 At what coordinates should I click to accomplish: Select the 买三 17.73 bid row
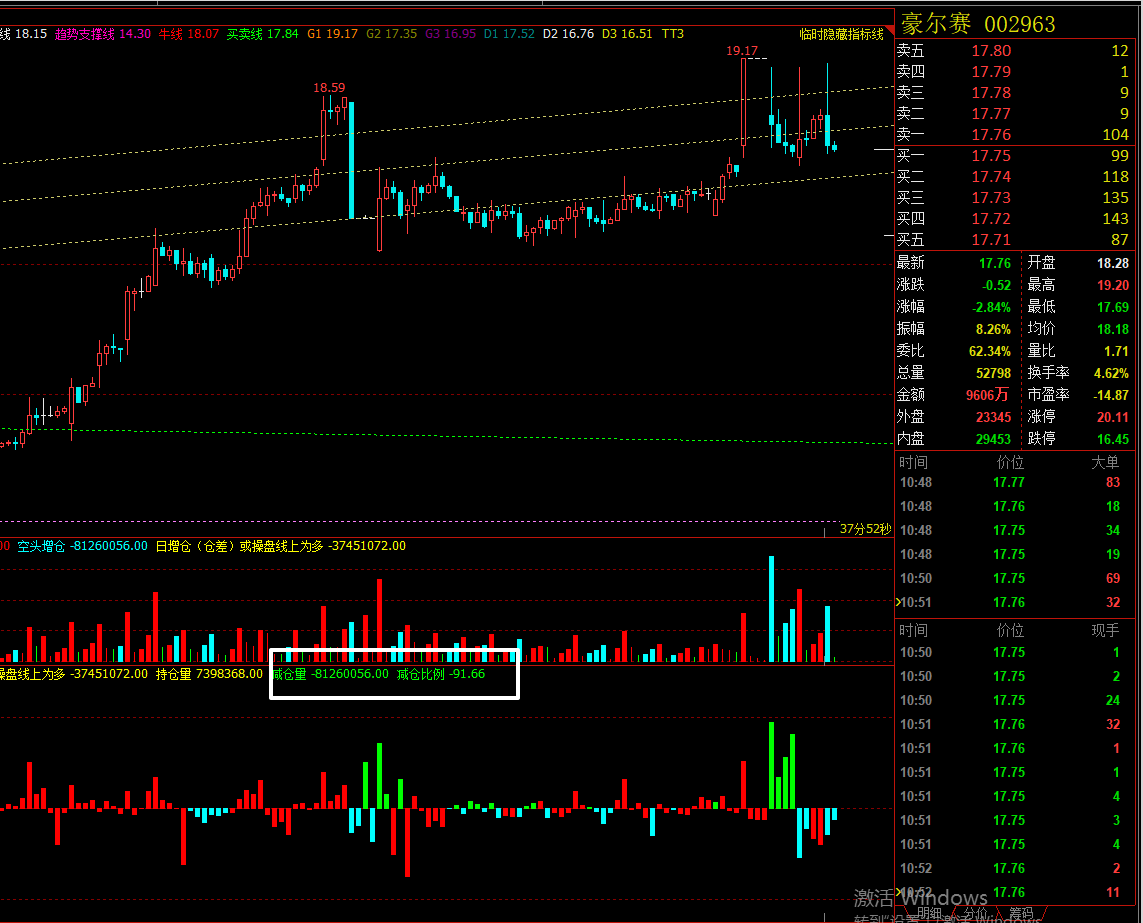[1013, 198]
